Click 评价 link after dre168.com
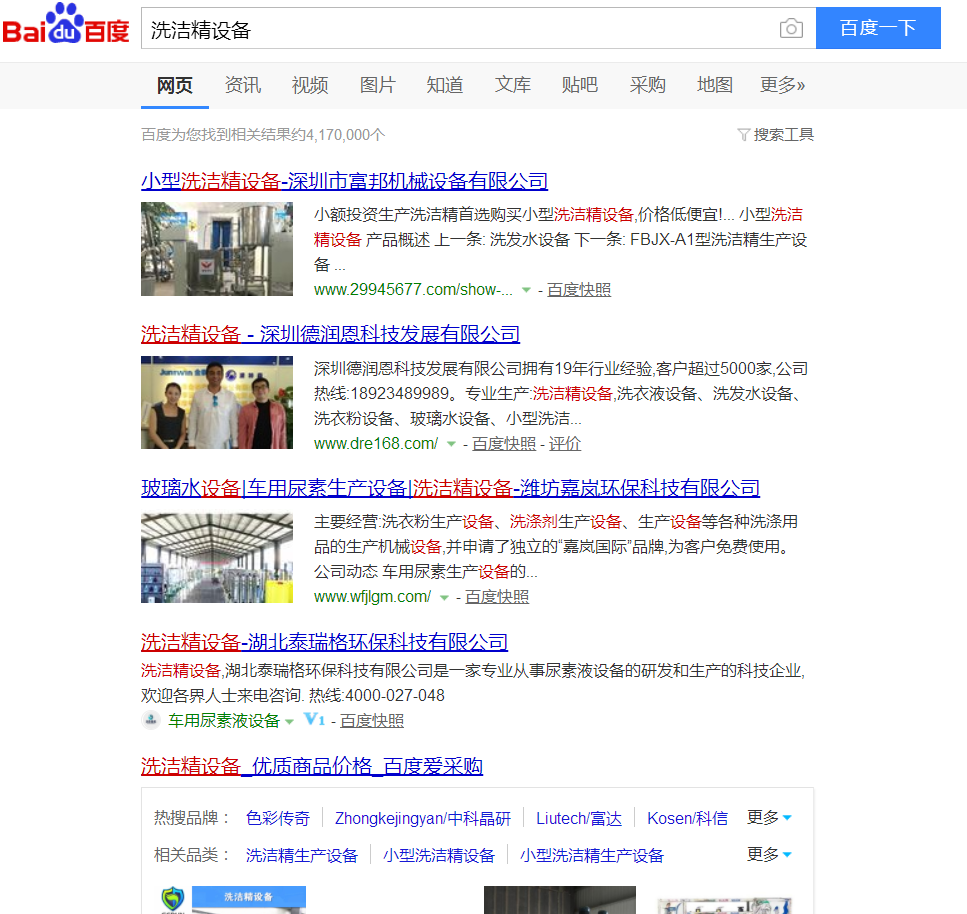Image resolution: width=967 pixels, height=914 pixels. coord(565,444)
